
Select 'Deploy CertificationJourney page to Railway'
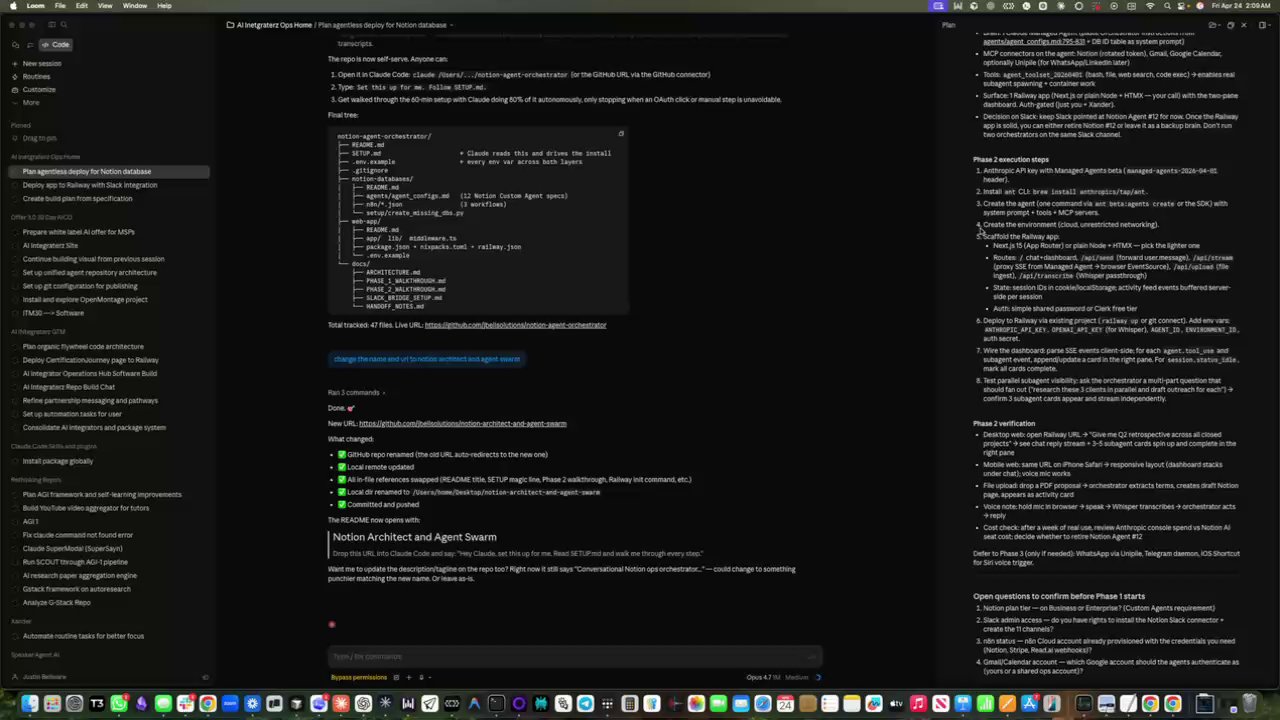pyautogui.click(x=91, y=360)
